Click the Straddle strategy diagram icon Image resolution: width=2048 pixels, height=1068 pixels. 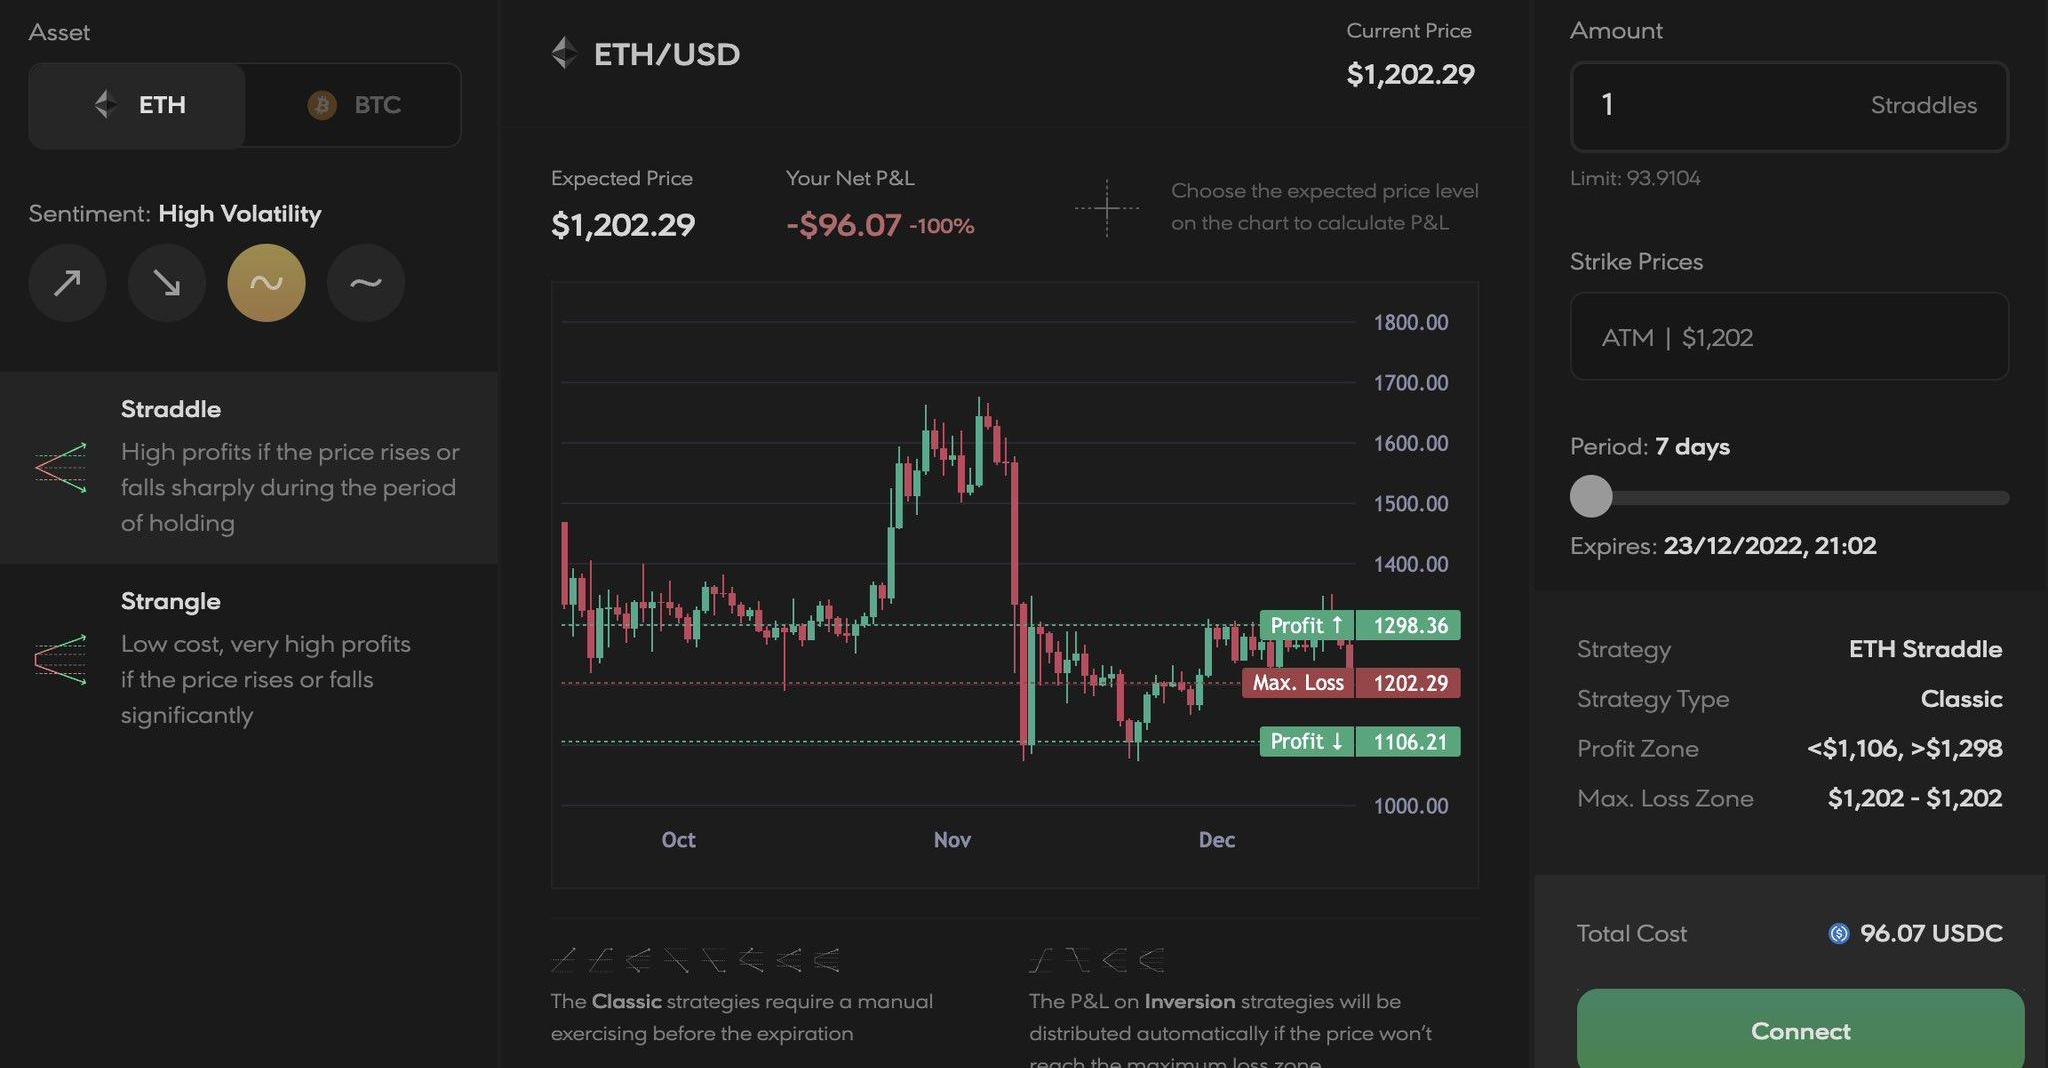coord(61,467)
